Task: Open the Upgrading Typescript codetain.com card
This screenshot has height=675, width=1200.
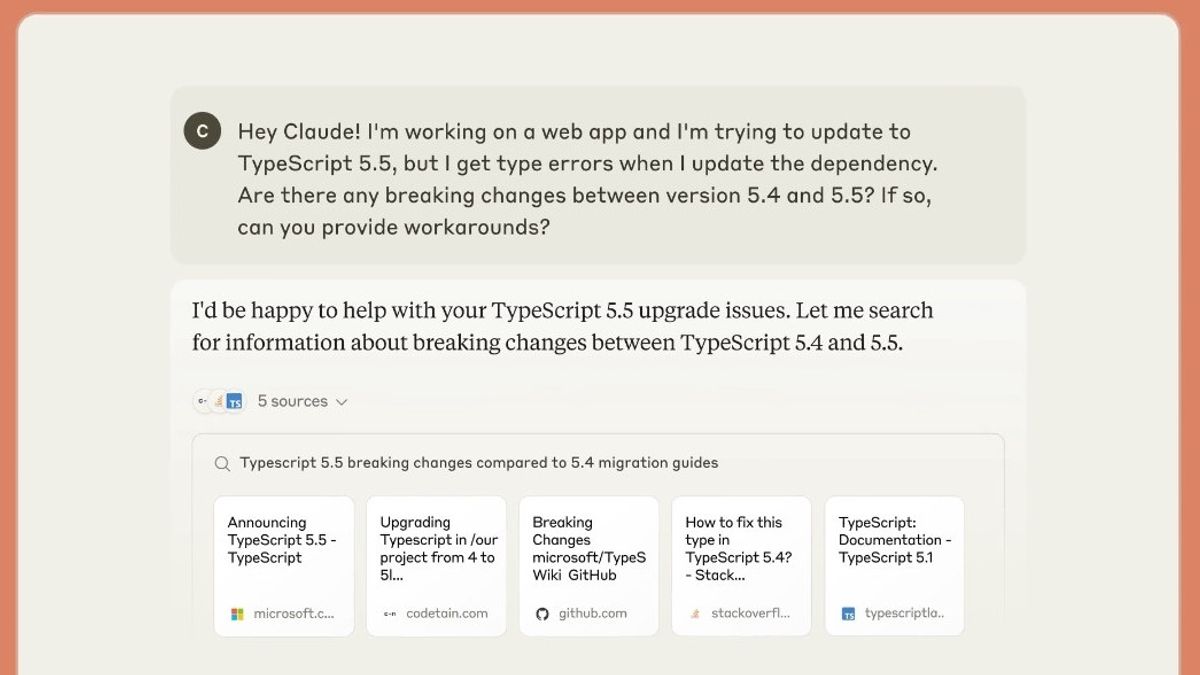Action: tap(436, 566)
